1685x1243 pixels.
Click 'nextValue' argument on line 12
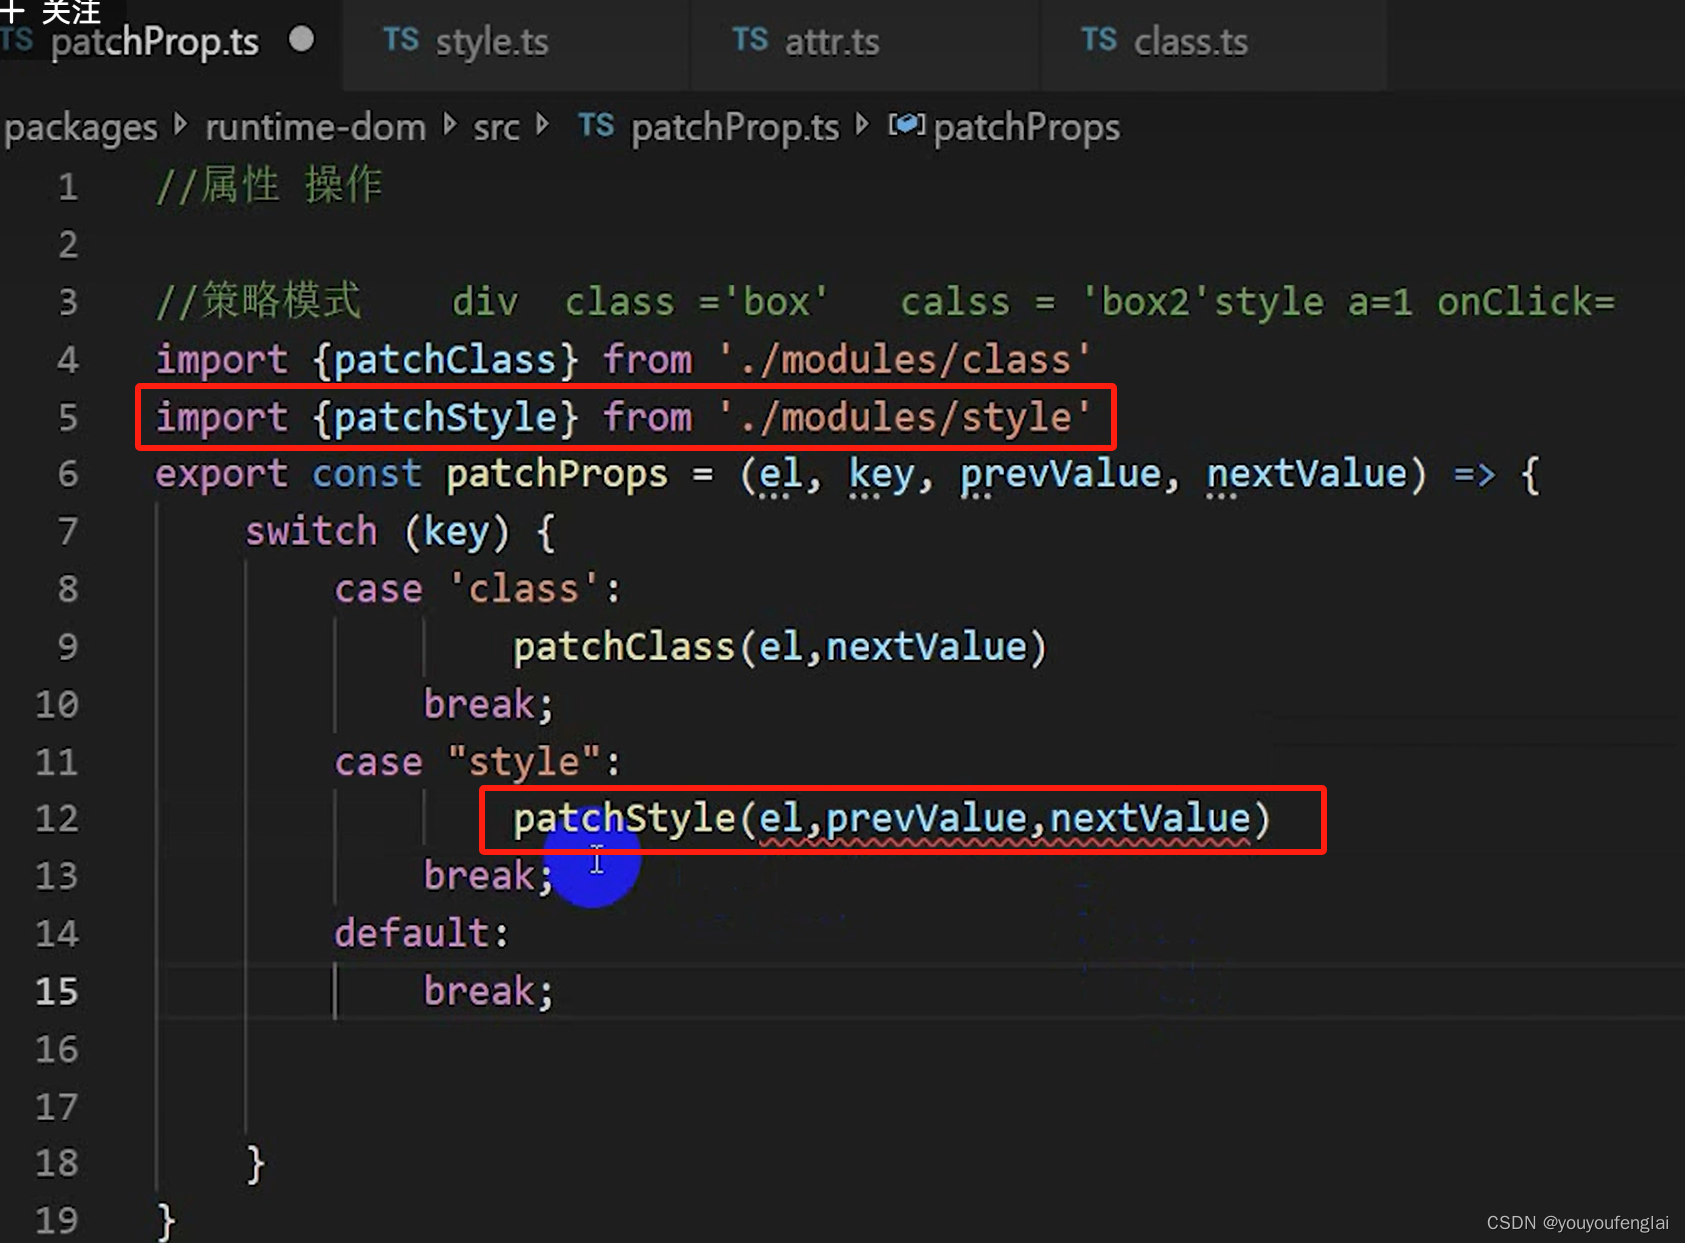[x=1150, y=819]
